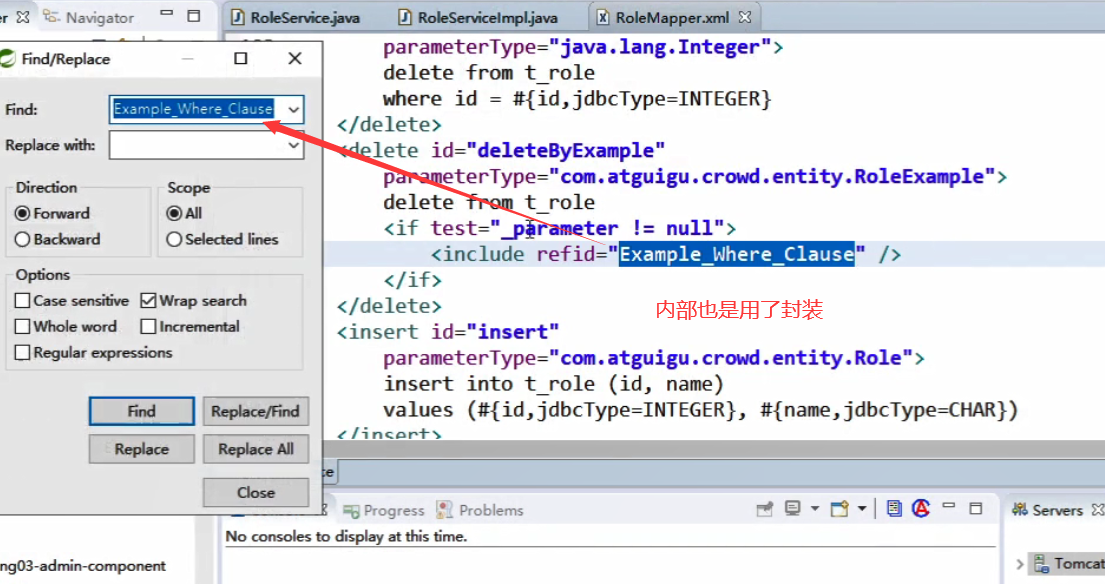The width and height of the screenshot is (1105, 584).
Task: Enable the Incremental checkbox
Action: pyautogui.click(x=148, y=327)
